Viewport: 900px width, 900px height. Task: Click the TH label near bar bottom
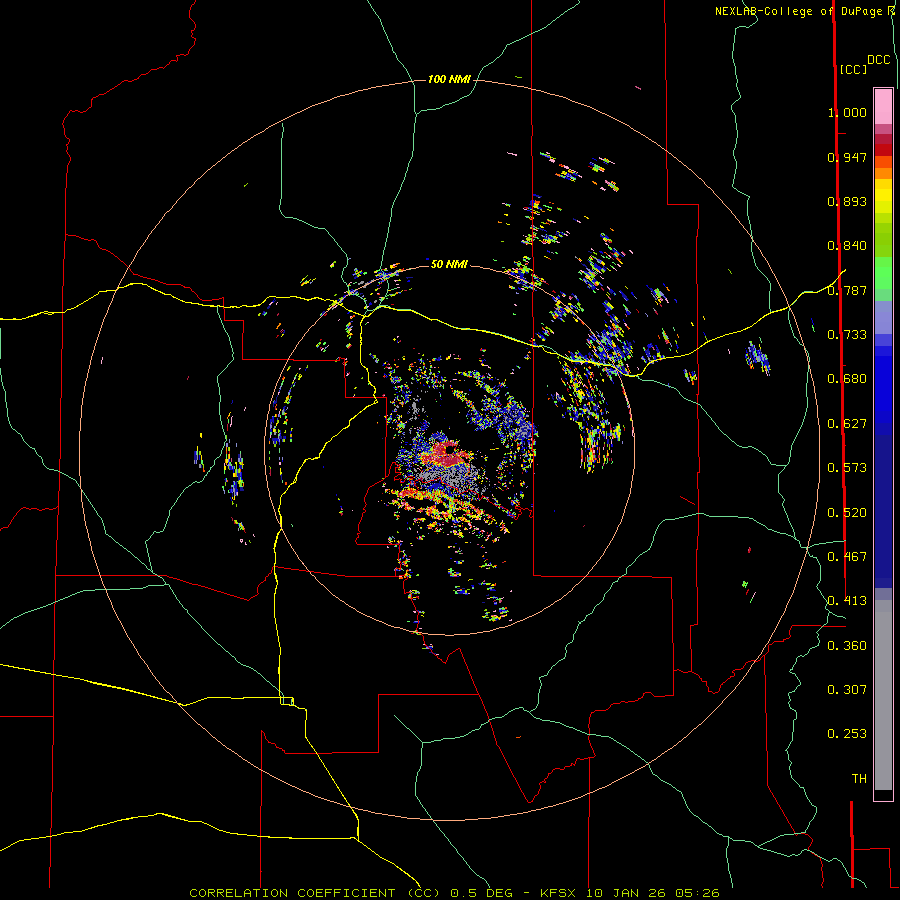859,779
